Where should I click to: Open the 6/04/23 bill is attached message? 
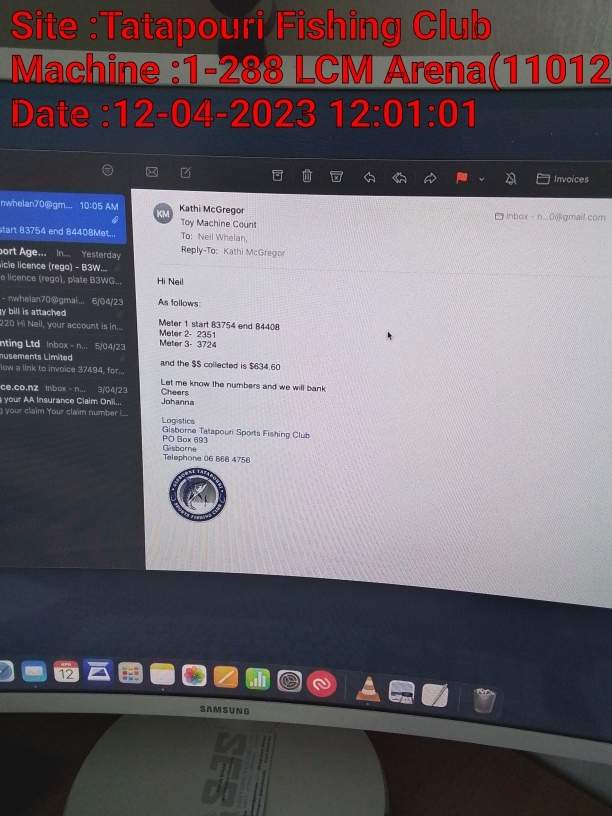point(62,313)
